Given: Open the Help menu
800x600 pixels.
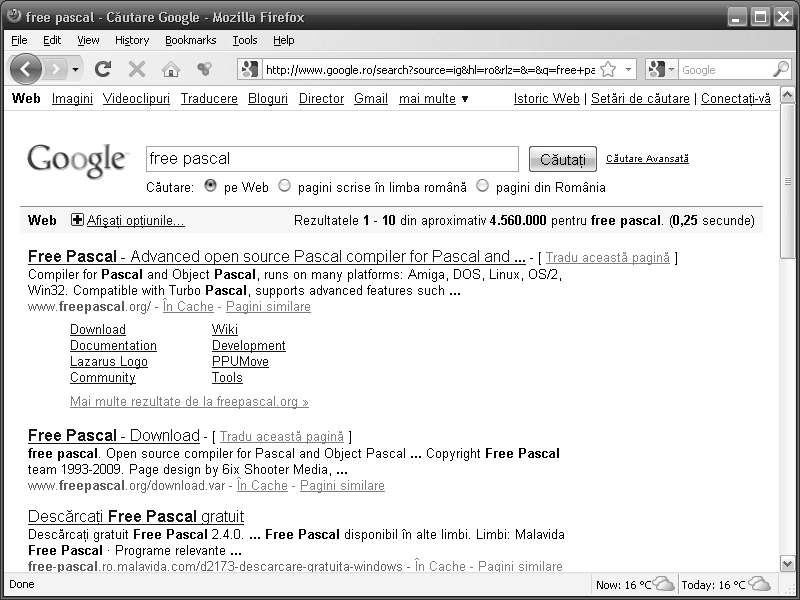Looking at the screenshot, I should click(284, 40).
